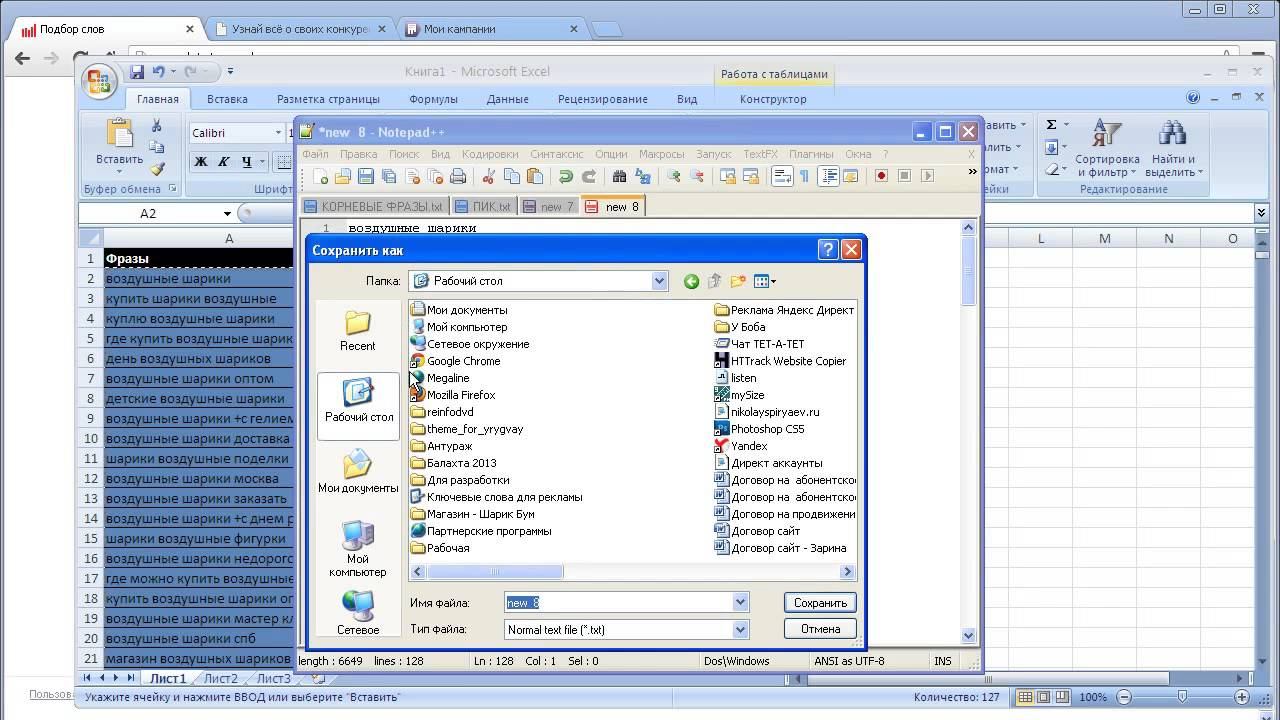Screen dimensions: 1280x720
Task: Toggle the Indent Guide button in Notepad++
Action: 828,176
